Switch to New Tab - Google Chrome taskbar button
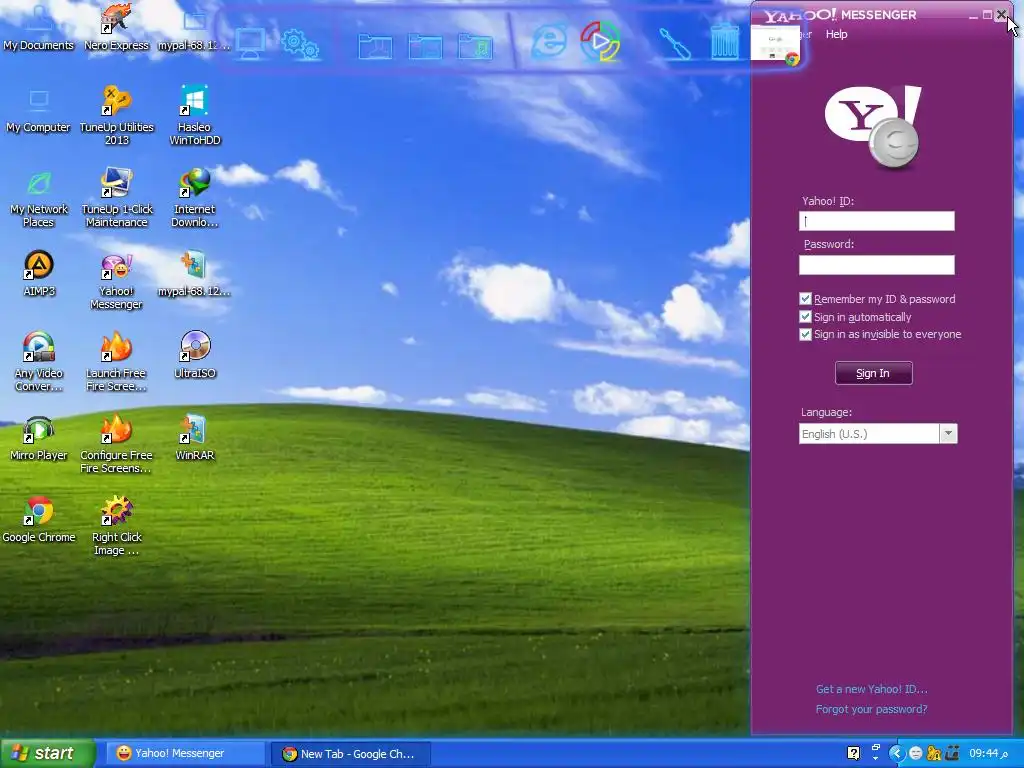Screen dimensions: 1024x768 [350, 754]
